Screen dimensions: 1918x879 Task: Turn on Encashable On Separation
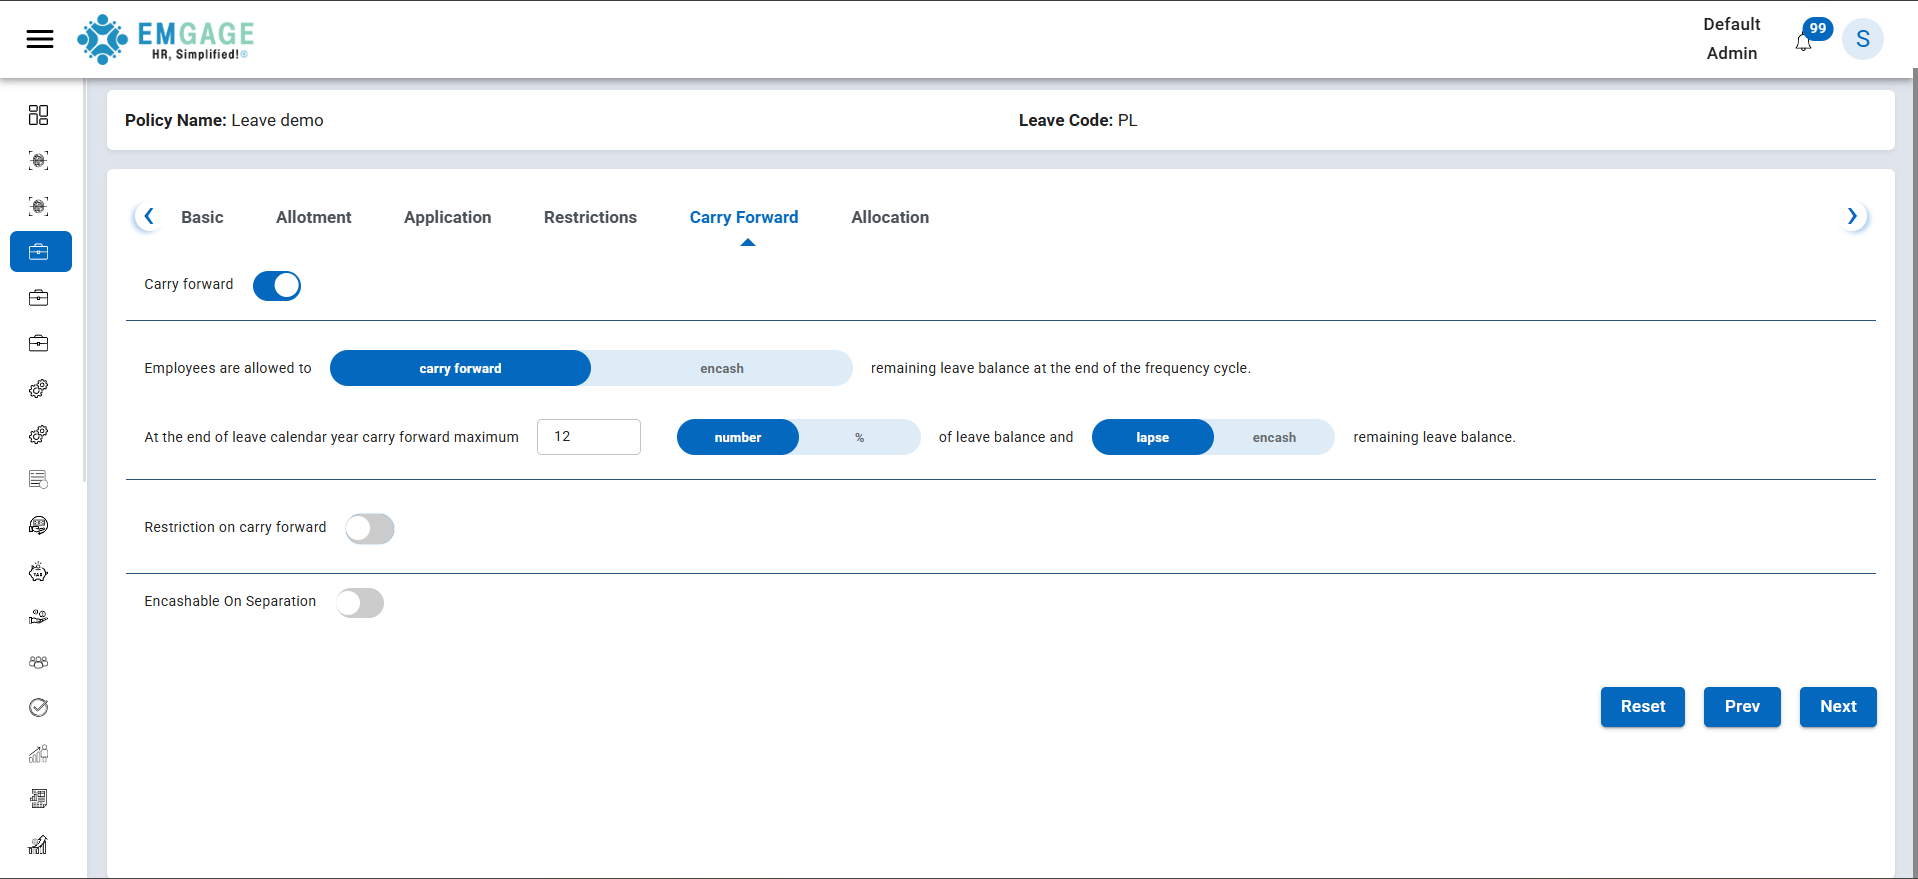360,603
